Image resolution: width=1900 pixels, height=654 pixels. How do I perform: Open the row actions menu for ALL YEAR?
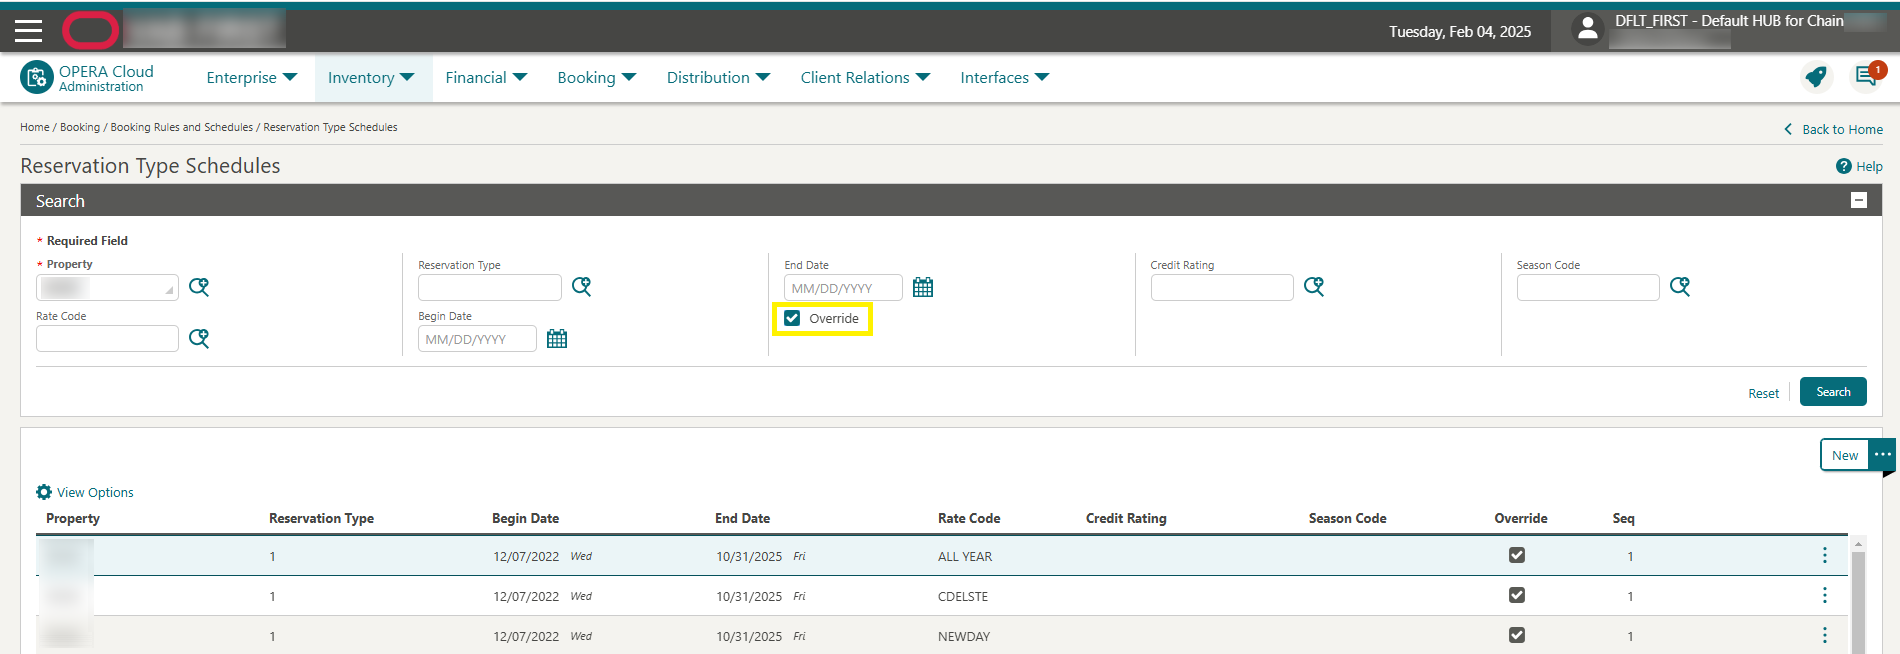click(1825, 555)
